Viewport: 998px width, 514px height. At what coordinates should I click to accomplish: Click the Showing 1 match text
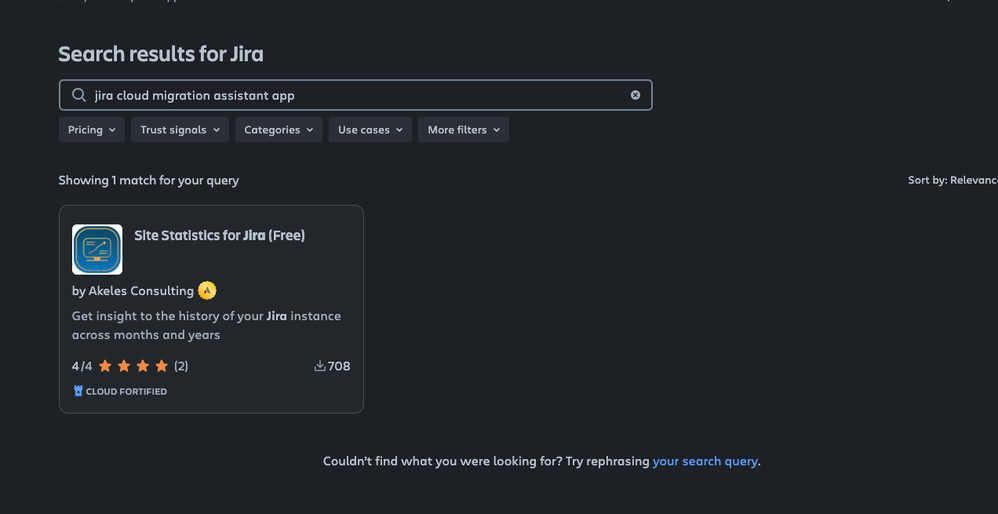[x=148, y=180]
